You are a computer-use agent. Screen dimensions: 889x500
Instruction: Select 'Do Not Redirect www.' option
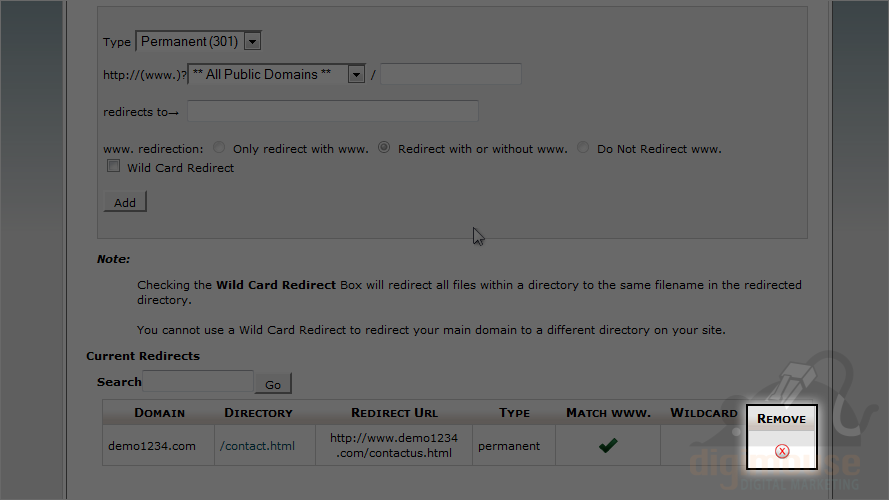[583, 148]
